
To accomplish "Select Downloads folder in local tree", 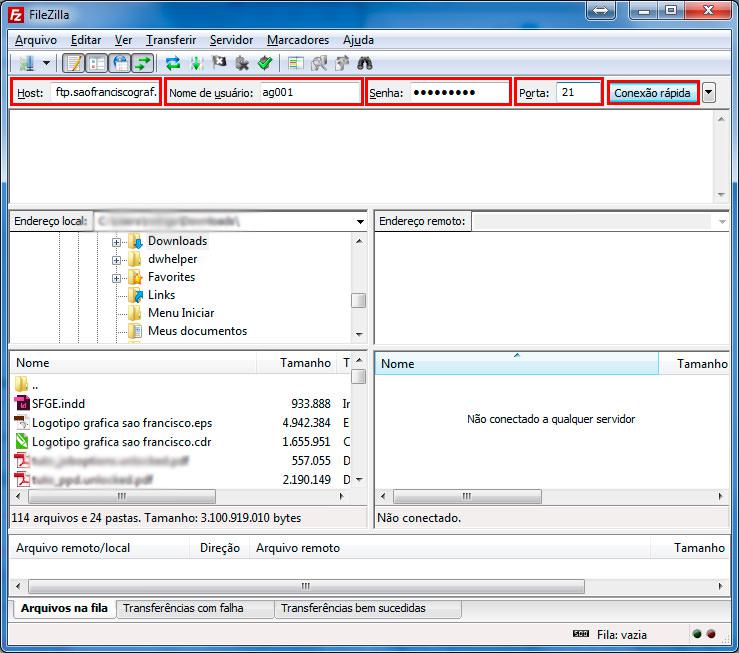I will click(x=177, y=241).
